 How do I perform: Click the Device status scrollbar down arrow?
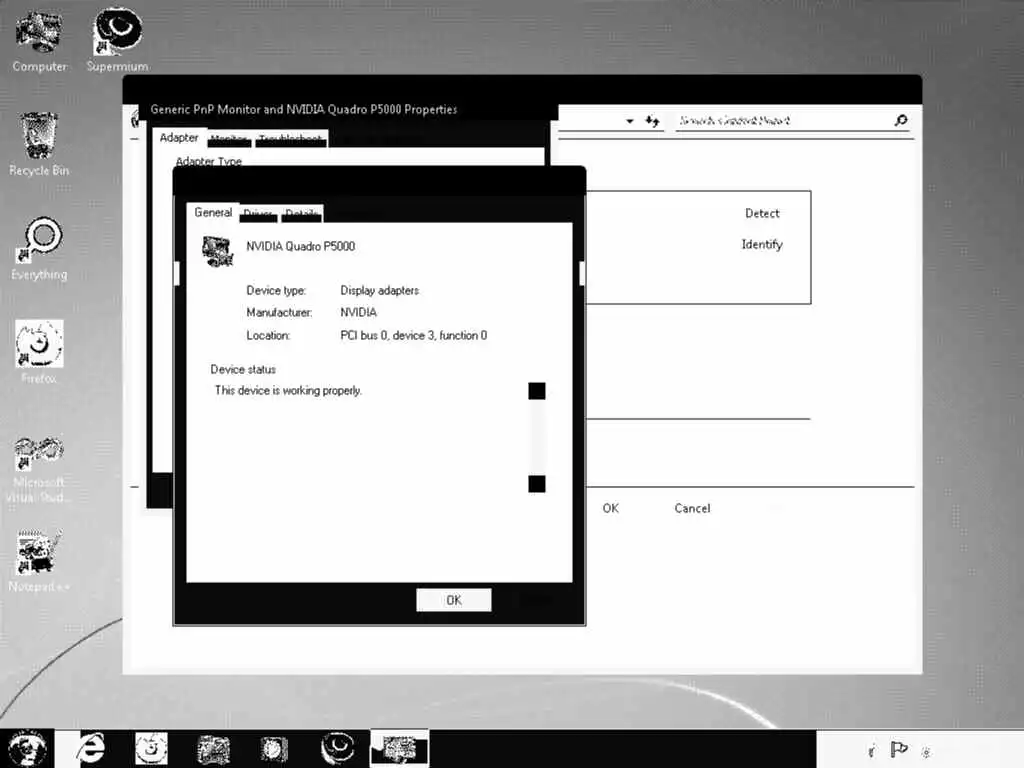click(537, 484)
